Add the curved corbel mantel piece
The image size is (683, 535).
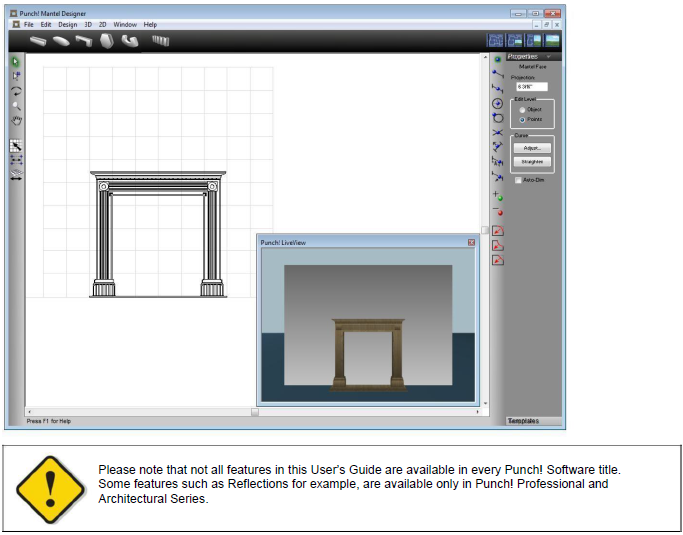point(130,41)
